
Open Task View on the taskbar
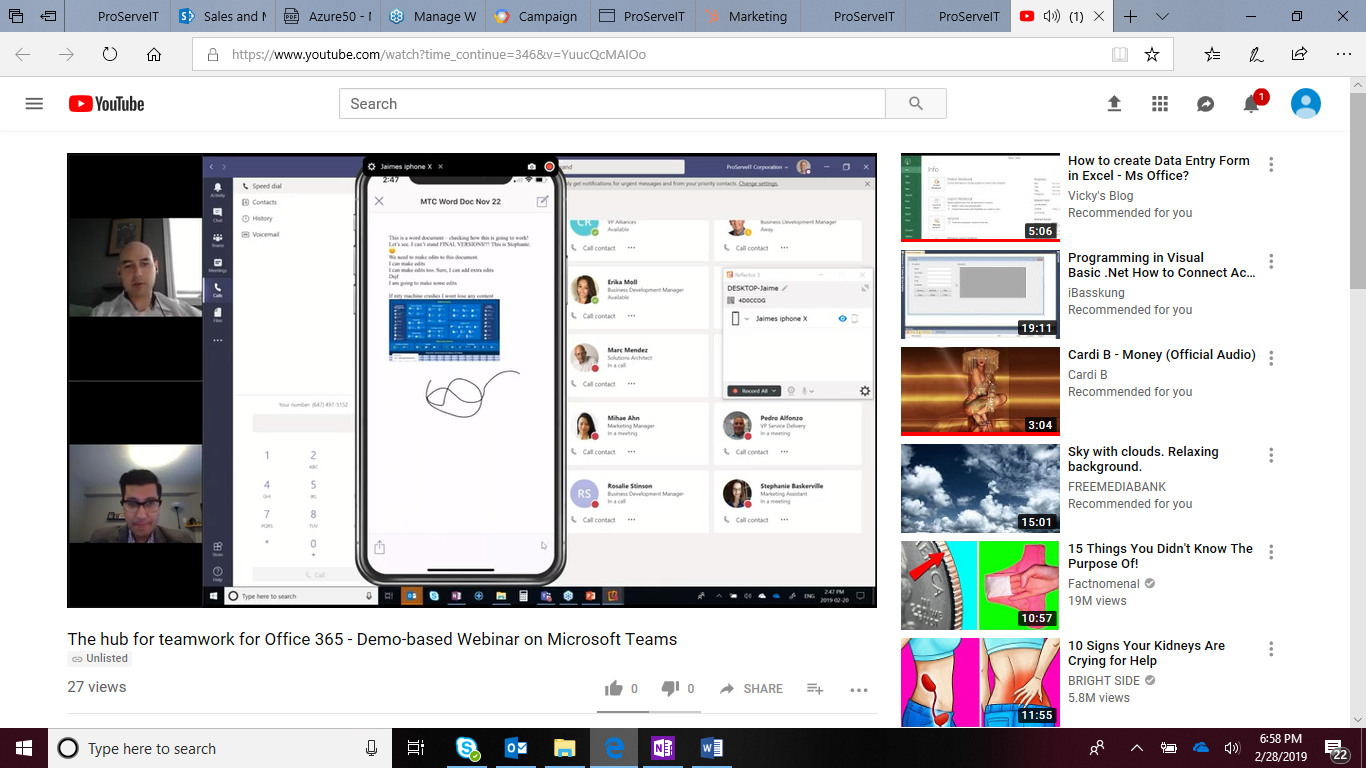pyautogui.click(x=416, y=748)
